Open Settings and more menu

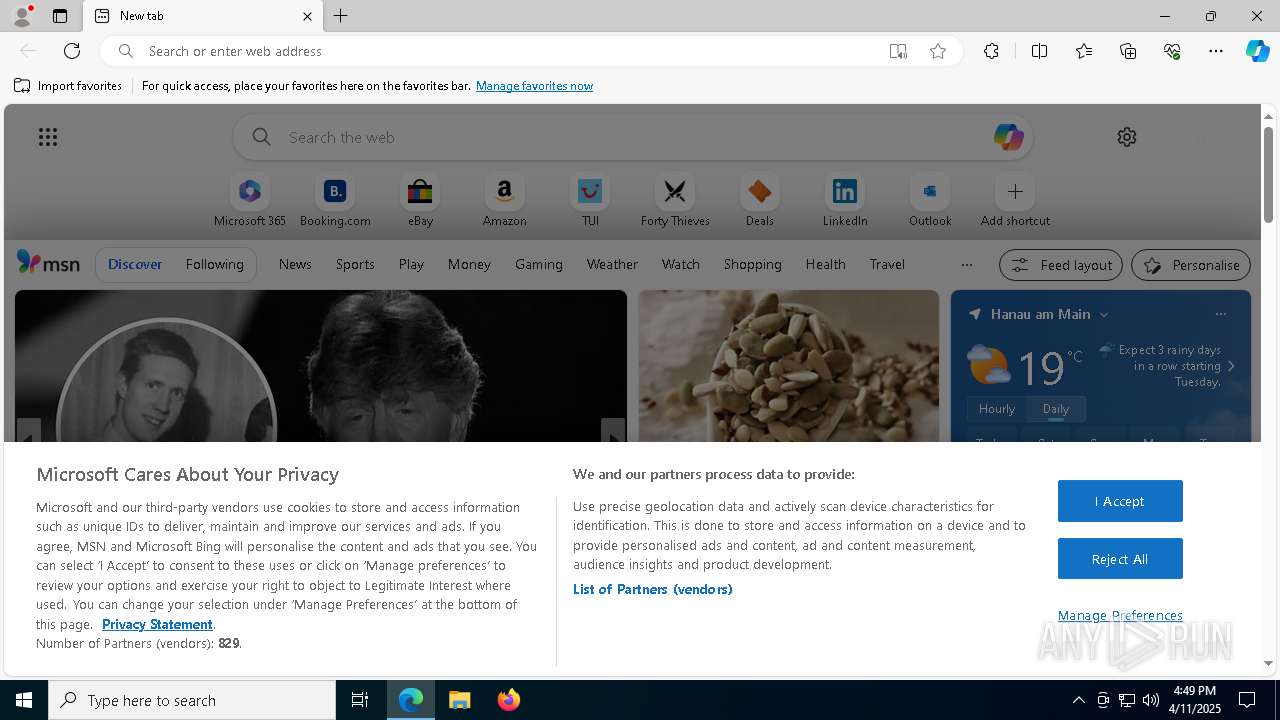(1216, 51)
